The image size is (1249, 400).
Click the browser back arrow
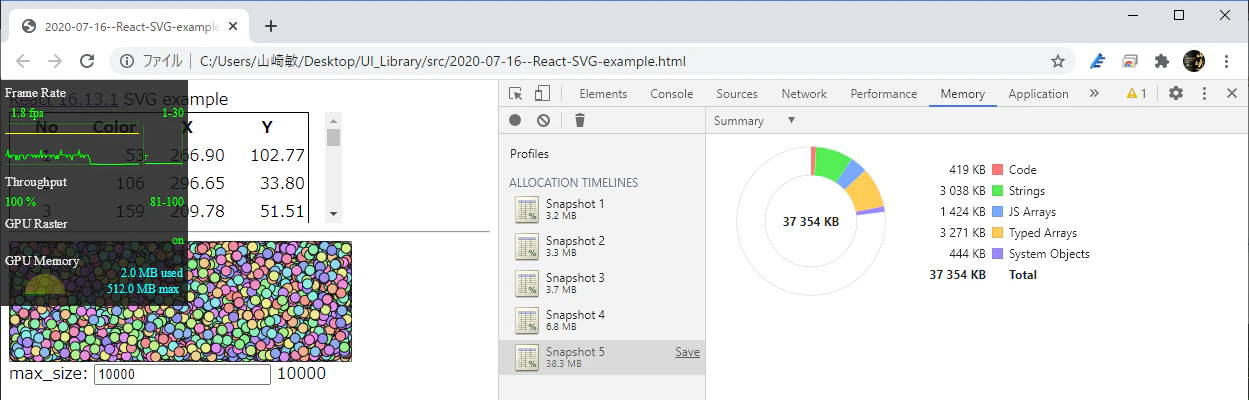(24, 61)
